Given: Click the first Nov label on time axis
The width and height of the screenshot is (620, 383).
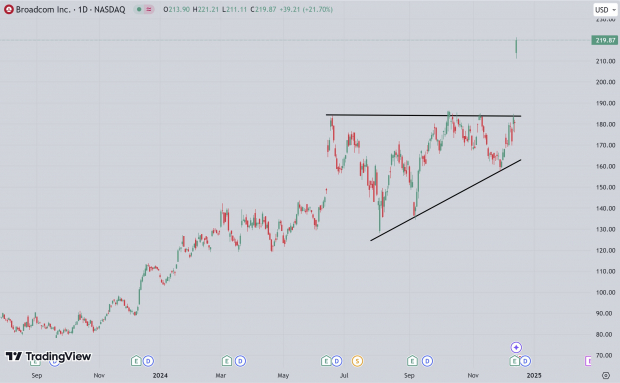Looking at the screenshot, I should (99, 375).
